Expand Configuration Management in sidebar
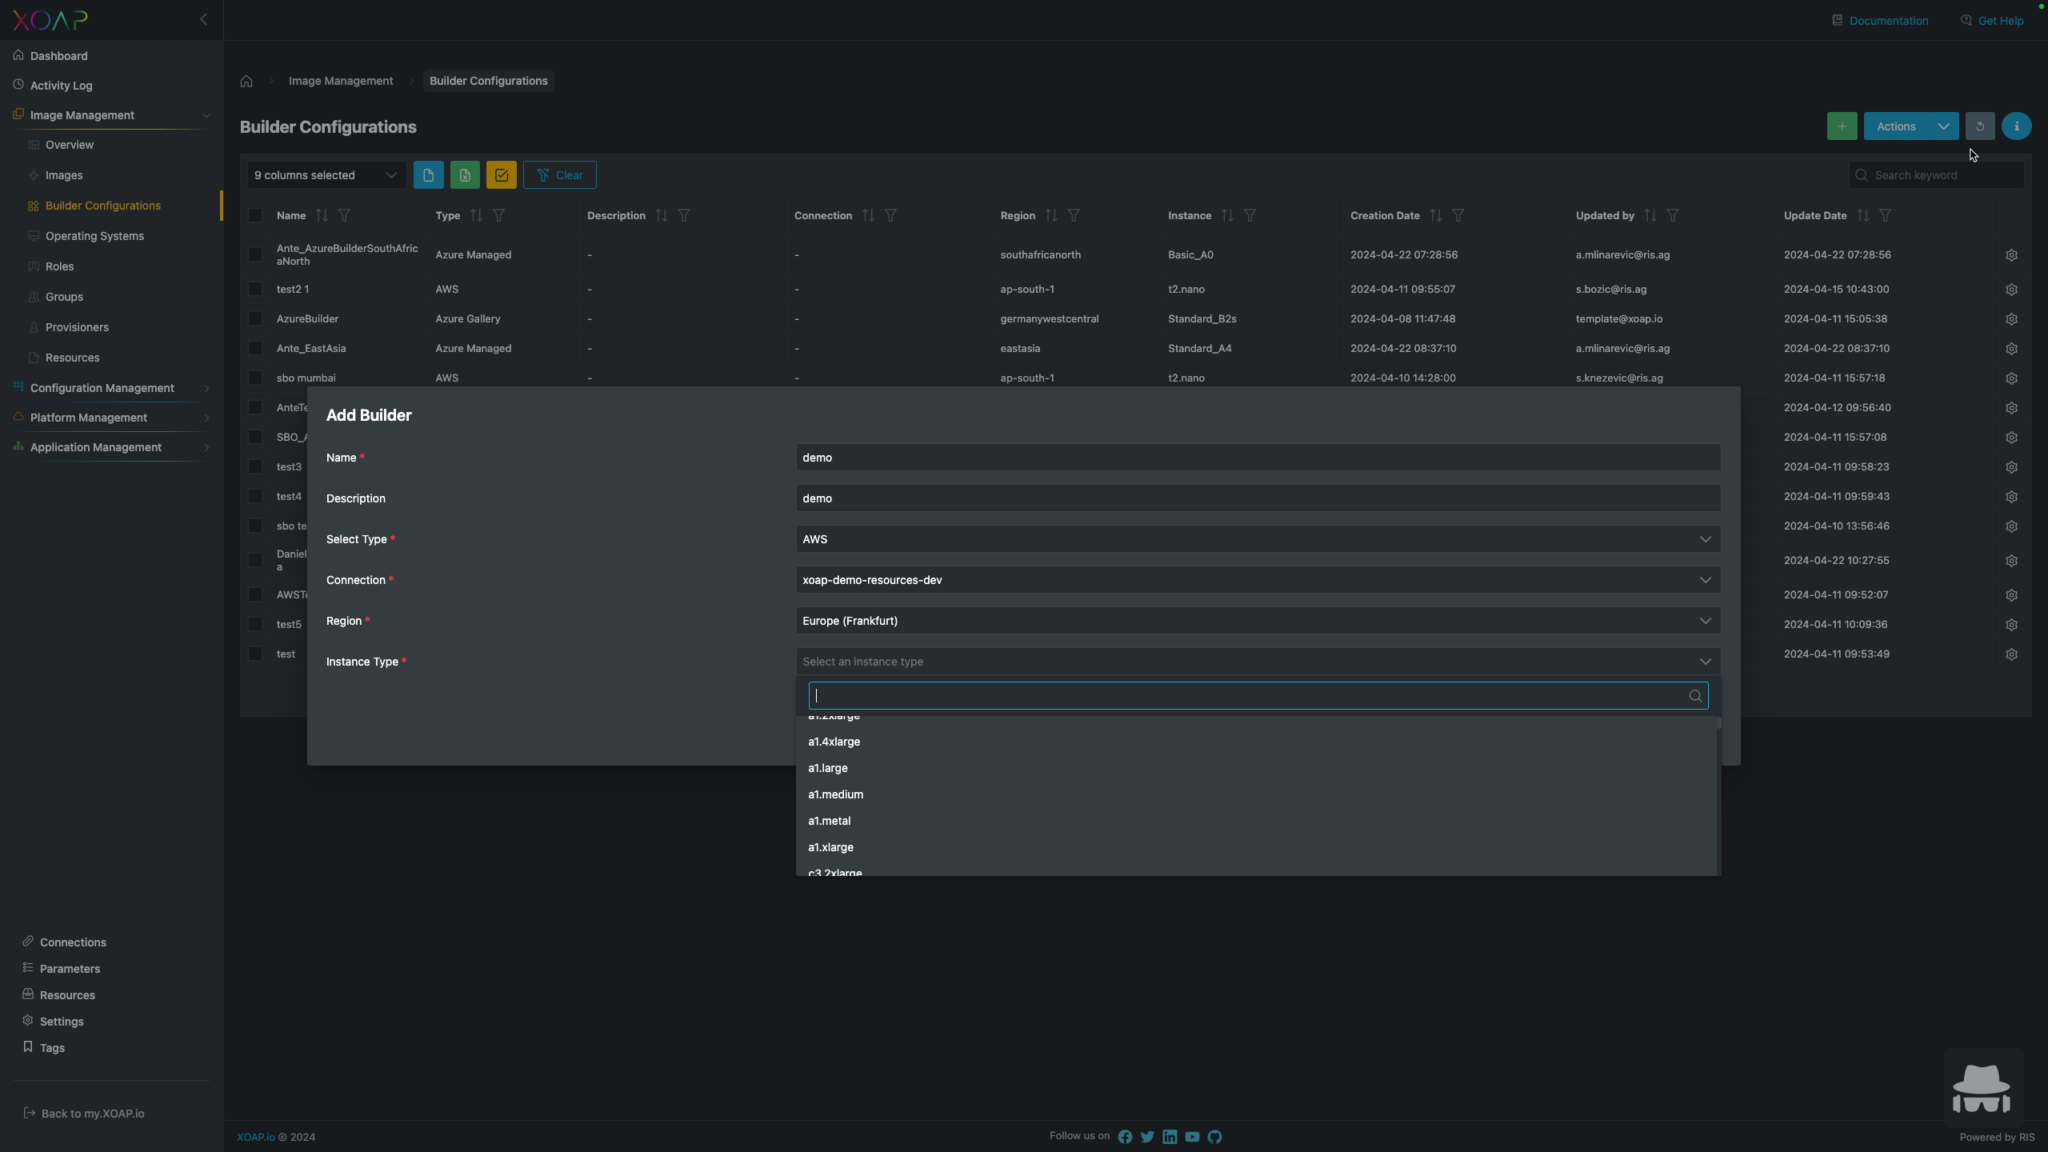The image size is (2048, 1152). pos(110,388)
